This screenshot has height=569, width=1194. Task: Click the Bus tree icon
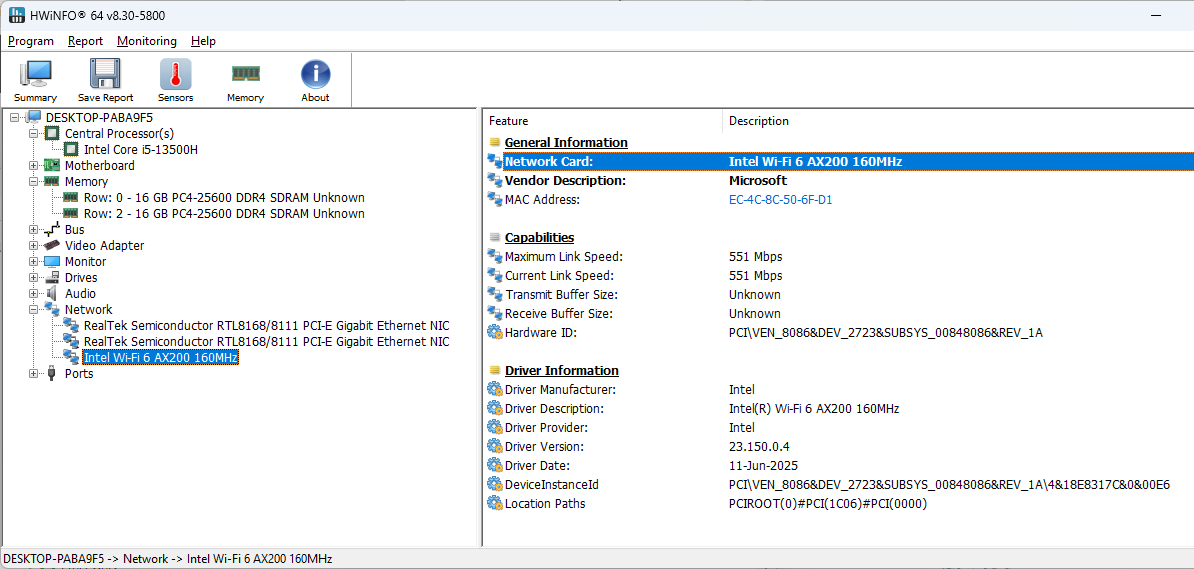coord(53,229)
